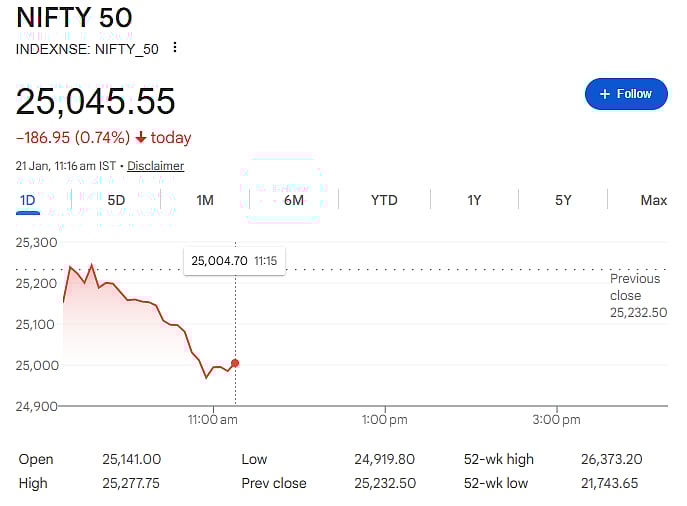Switch to the 5Y chart range
Image resolution: width=687 pixels, height=506 pixels.
(563, 200)
